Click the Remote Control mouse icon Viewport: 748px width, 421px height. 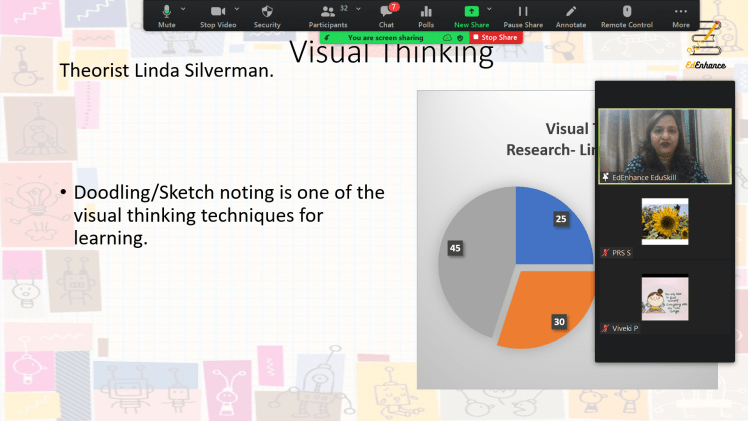click(627, 14)
